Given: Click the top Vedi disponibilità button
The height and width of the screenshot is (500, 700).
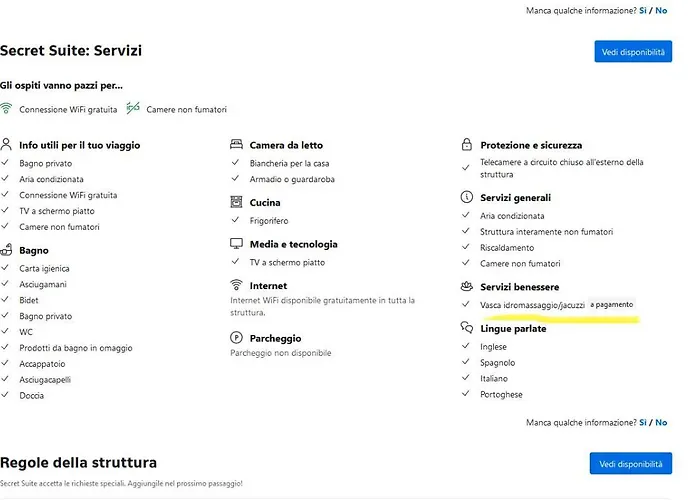Looking at the screenshot, I should tap(632, 52).
